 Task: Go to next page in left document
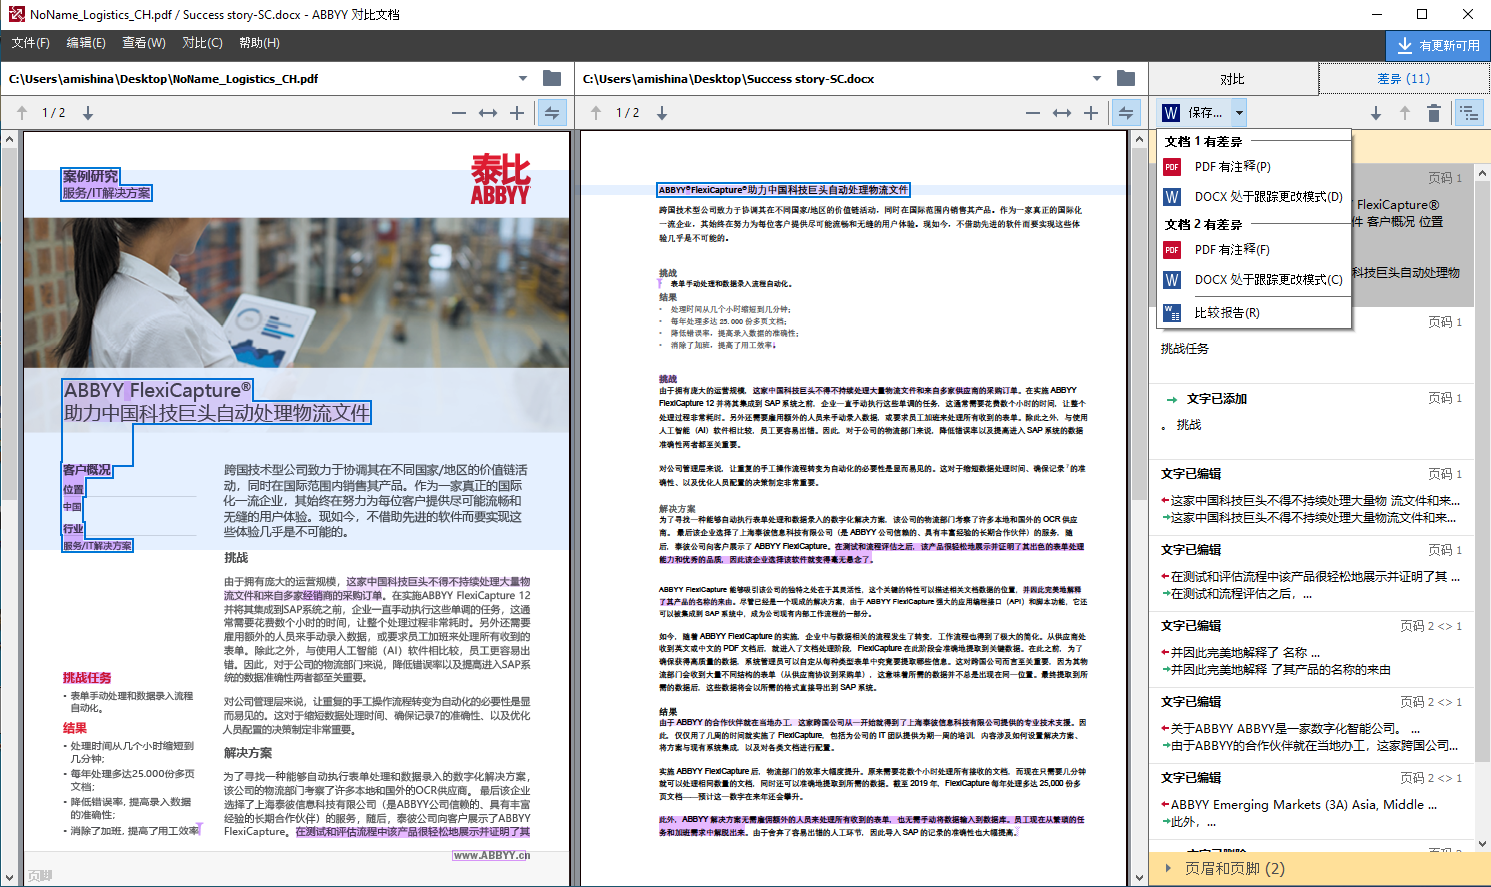pyautogui.click(x=88, y=113)
